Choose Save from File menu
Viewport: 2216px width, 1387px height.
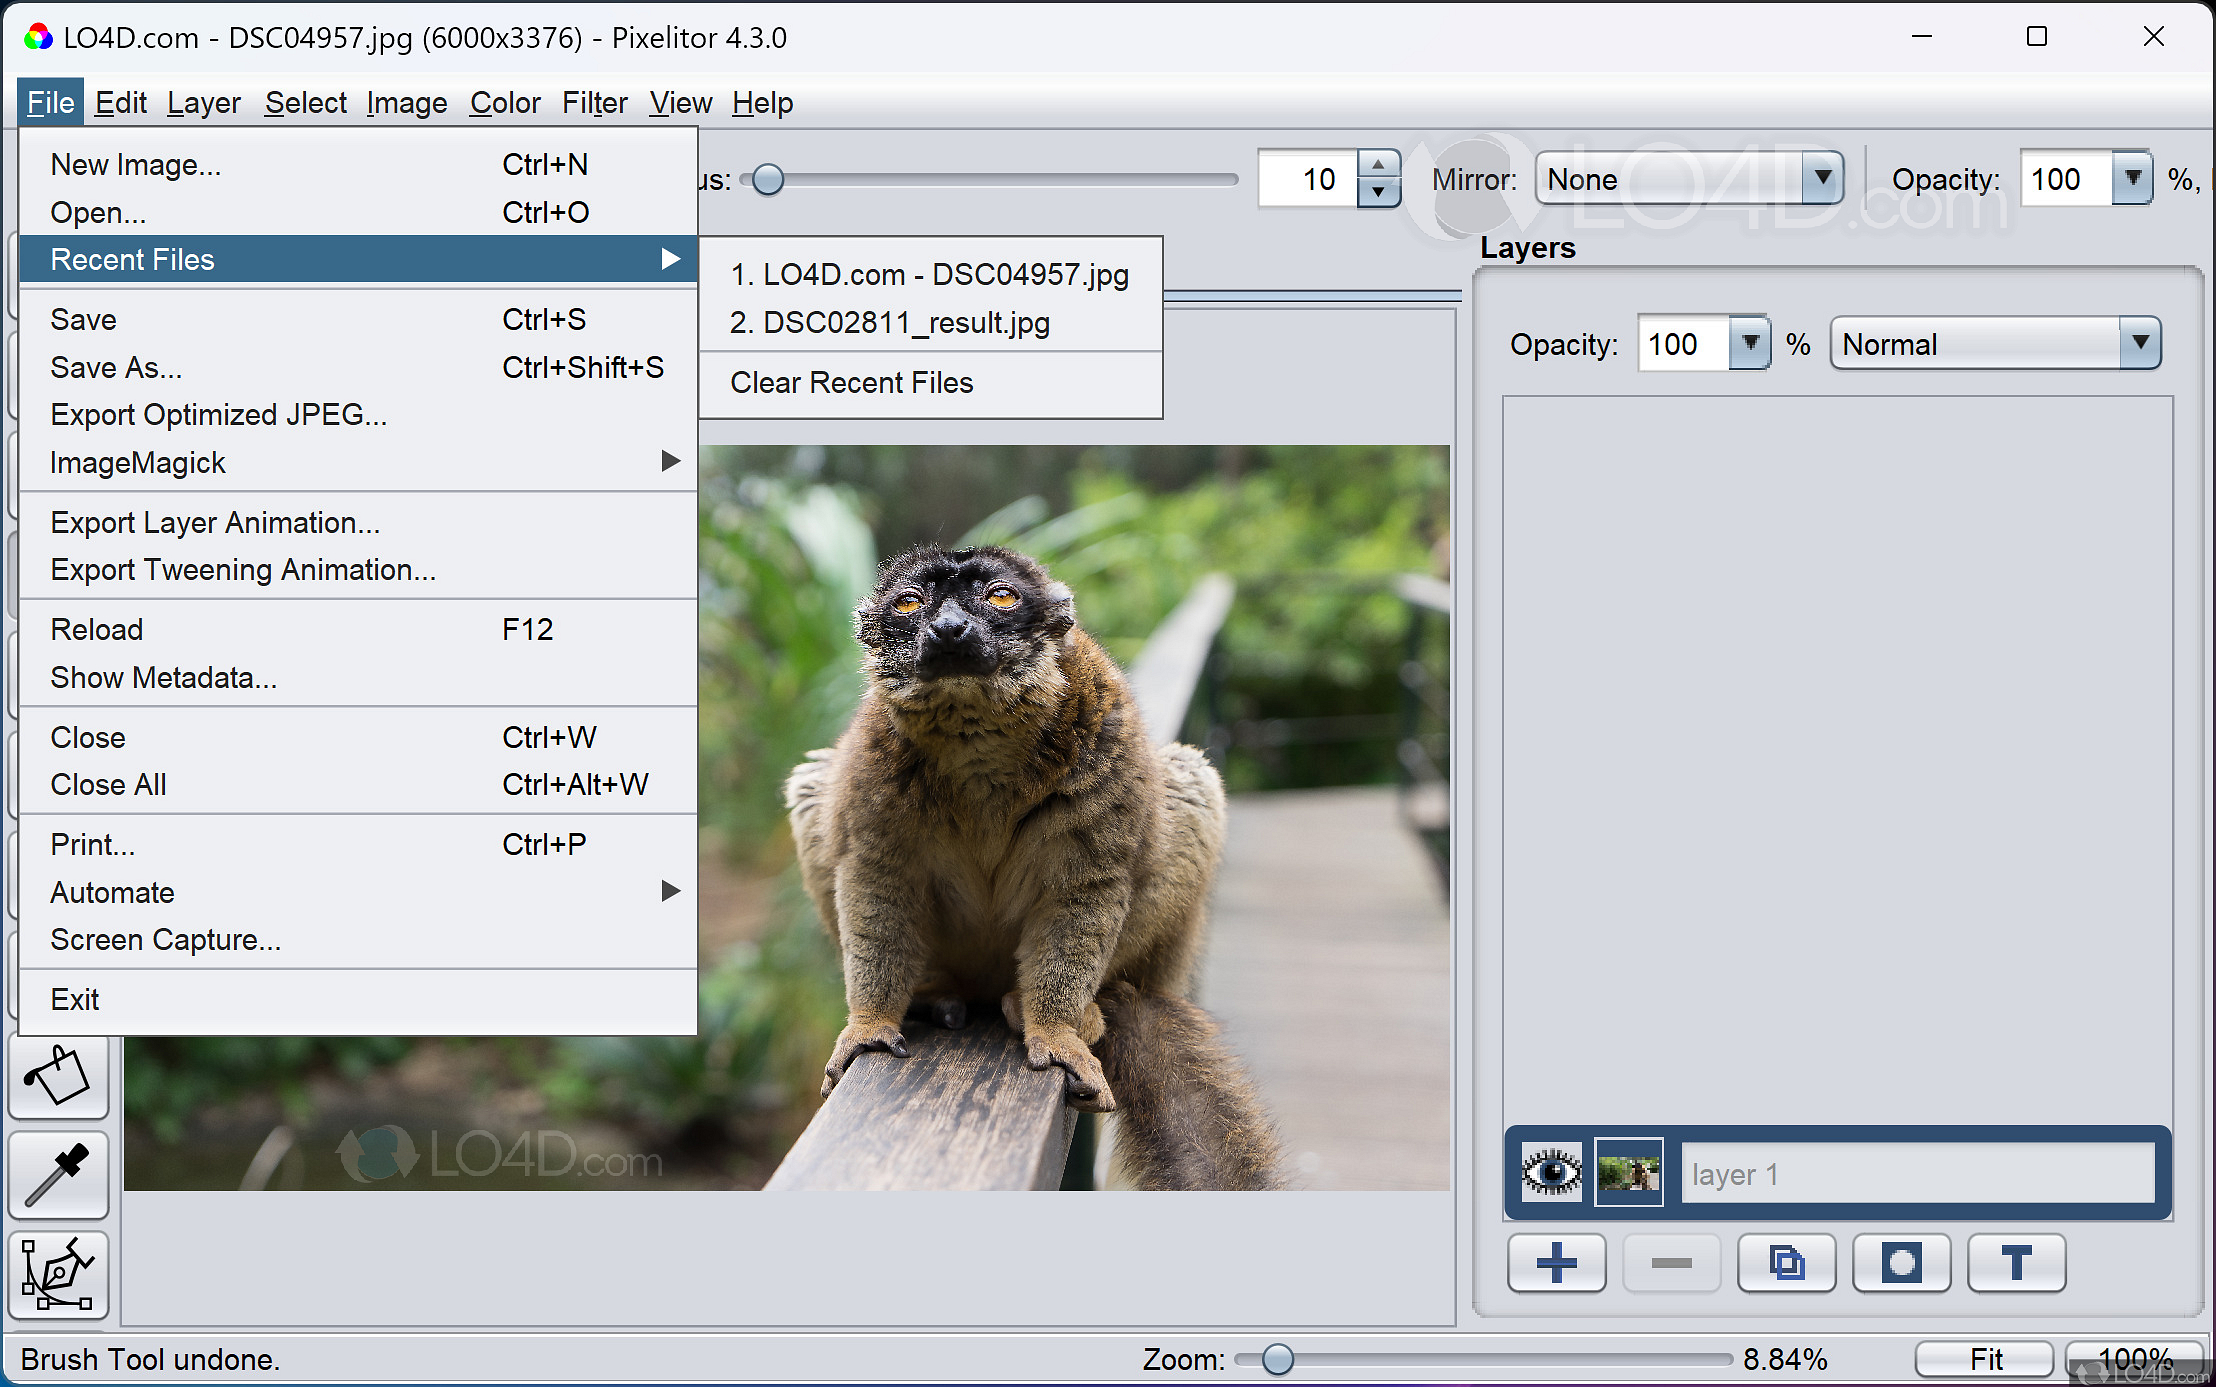358,319
